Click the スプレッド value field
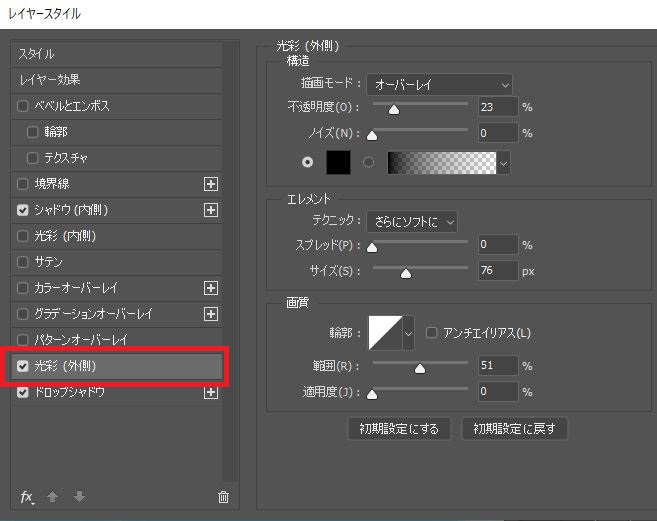This screenshot has height=521, width=657. [x=498, y=245]
